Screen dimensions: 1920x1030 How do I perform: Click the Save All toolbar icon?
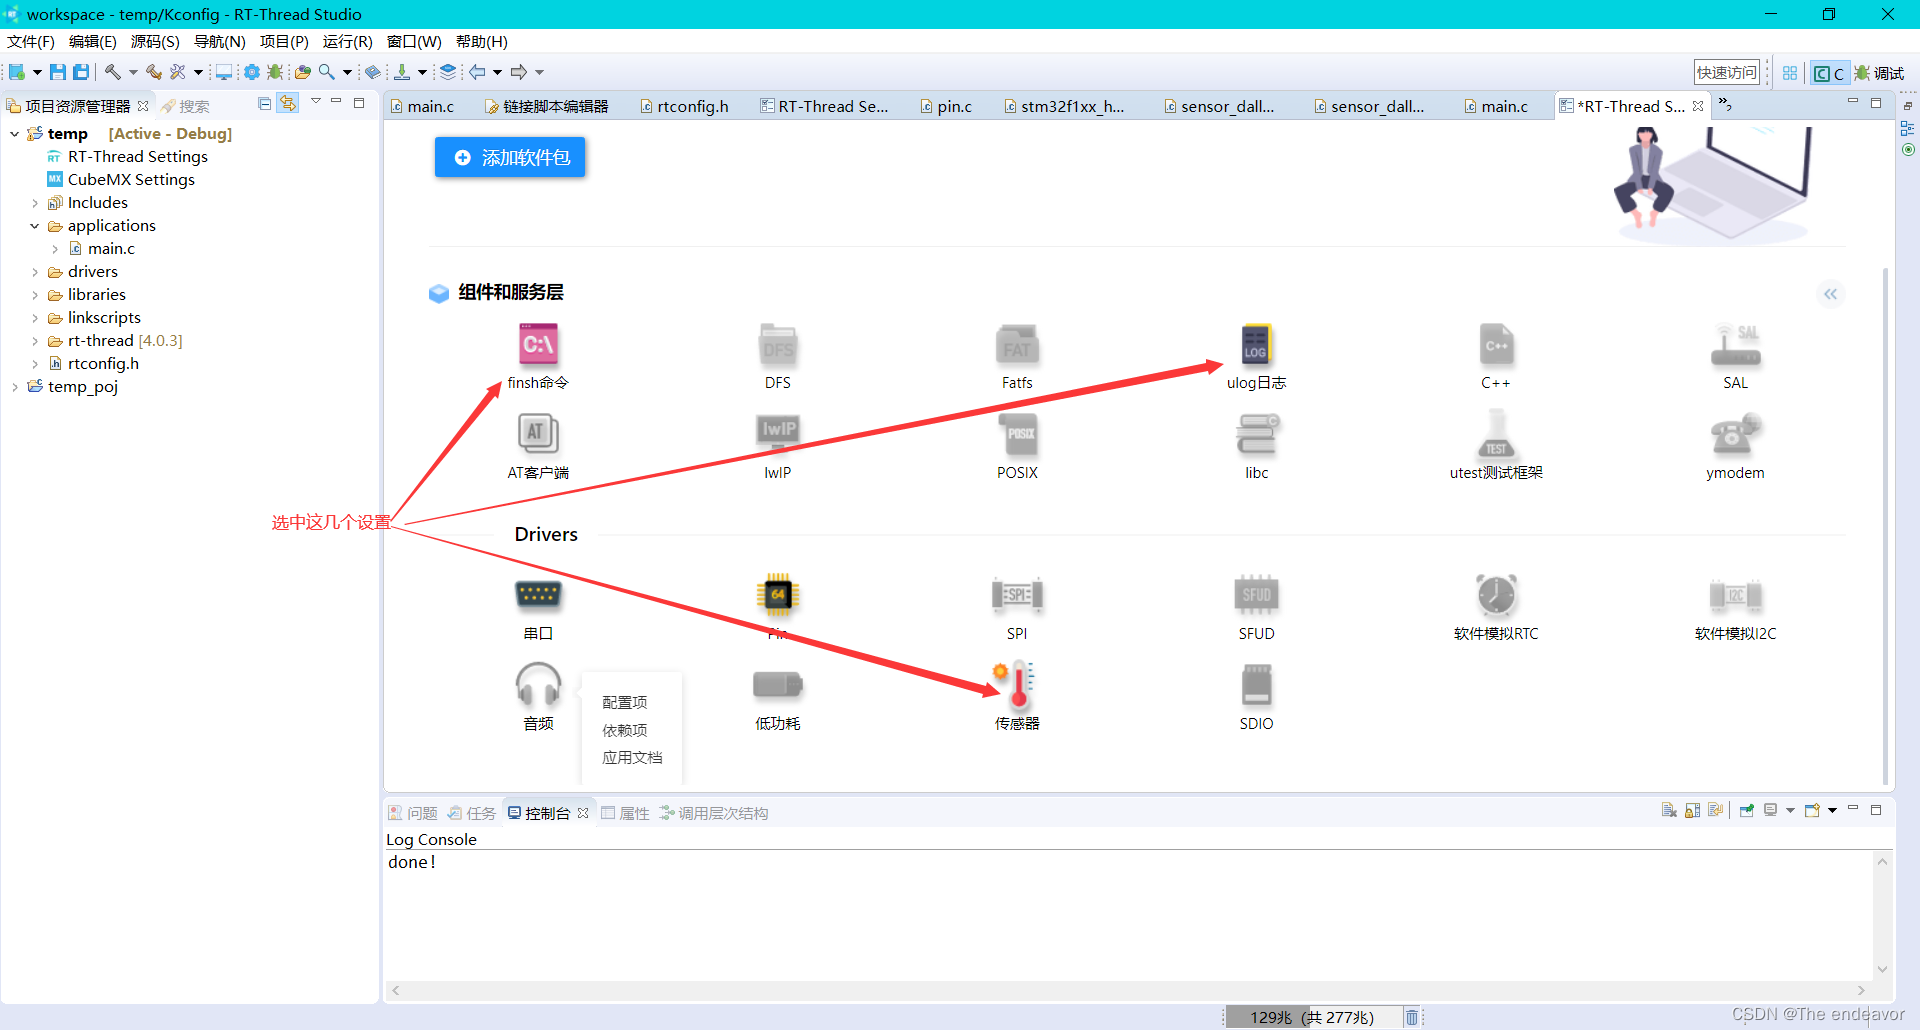81,72
